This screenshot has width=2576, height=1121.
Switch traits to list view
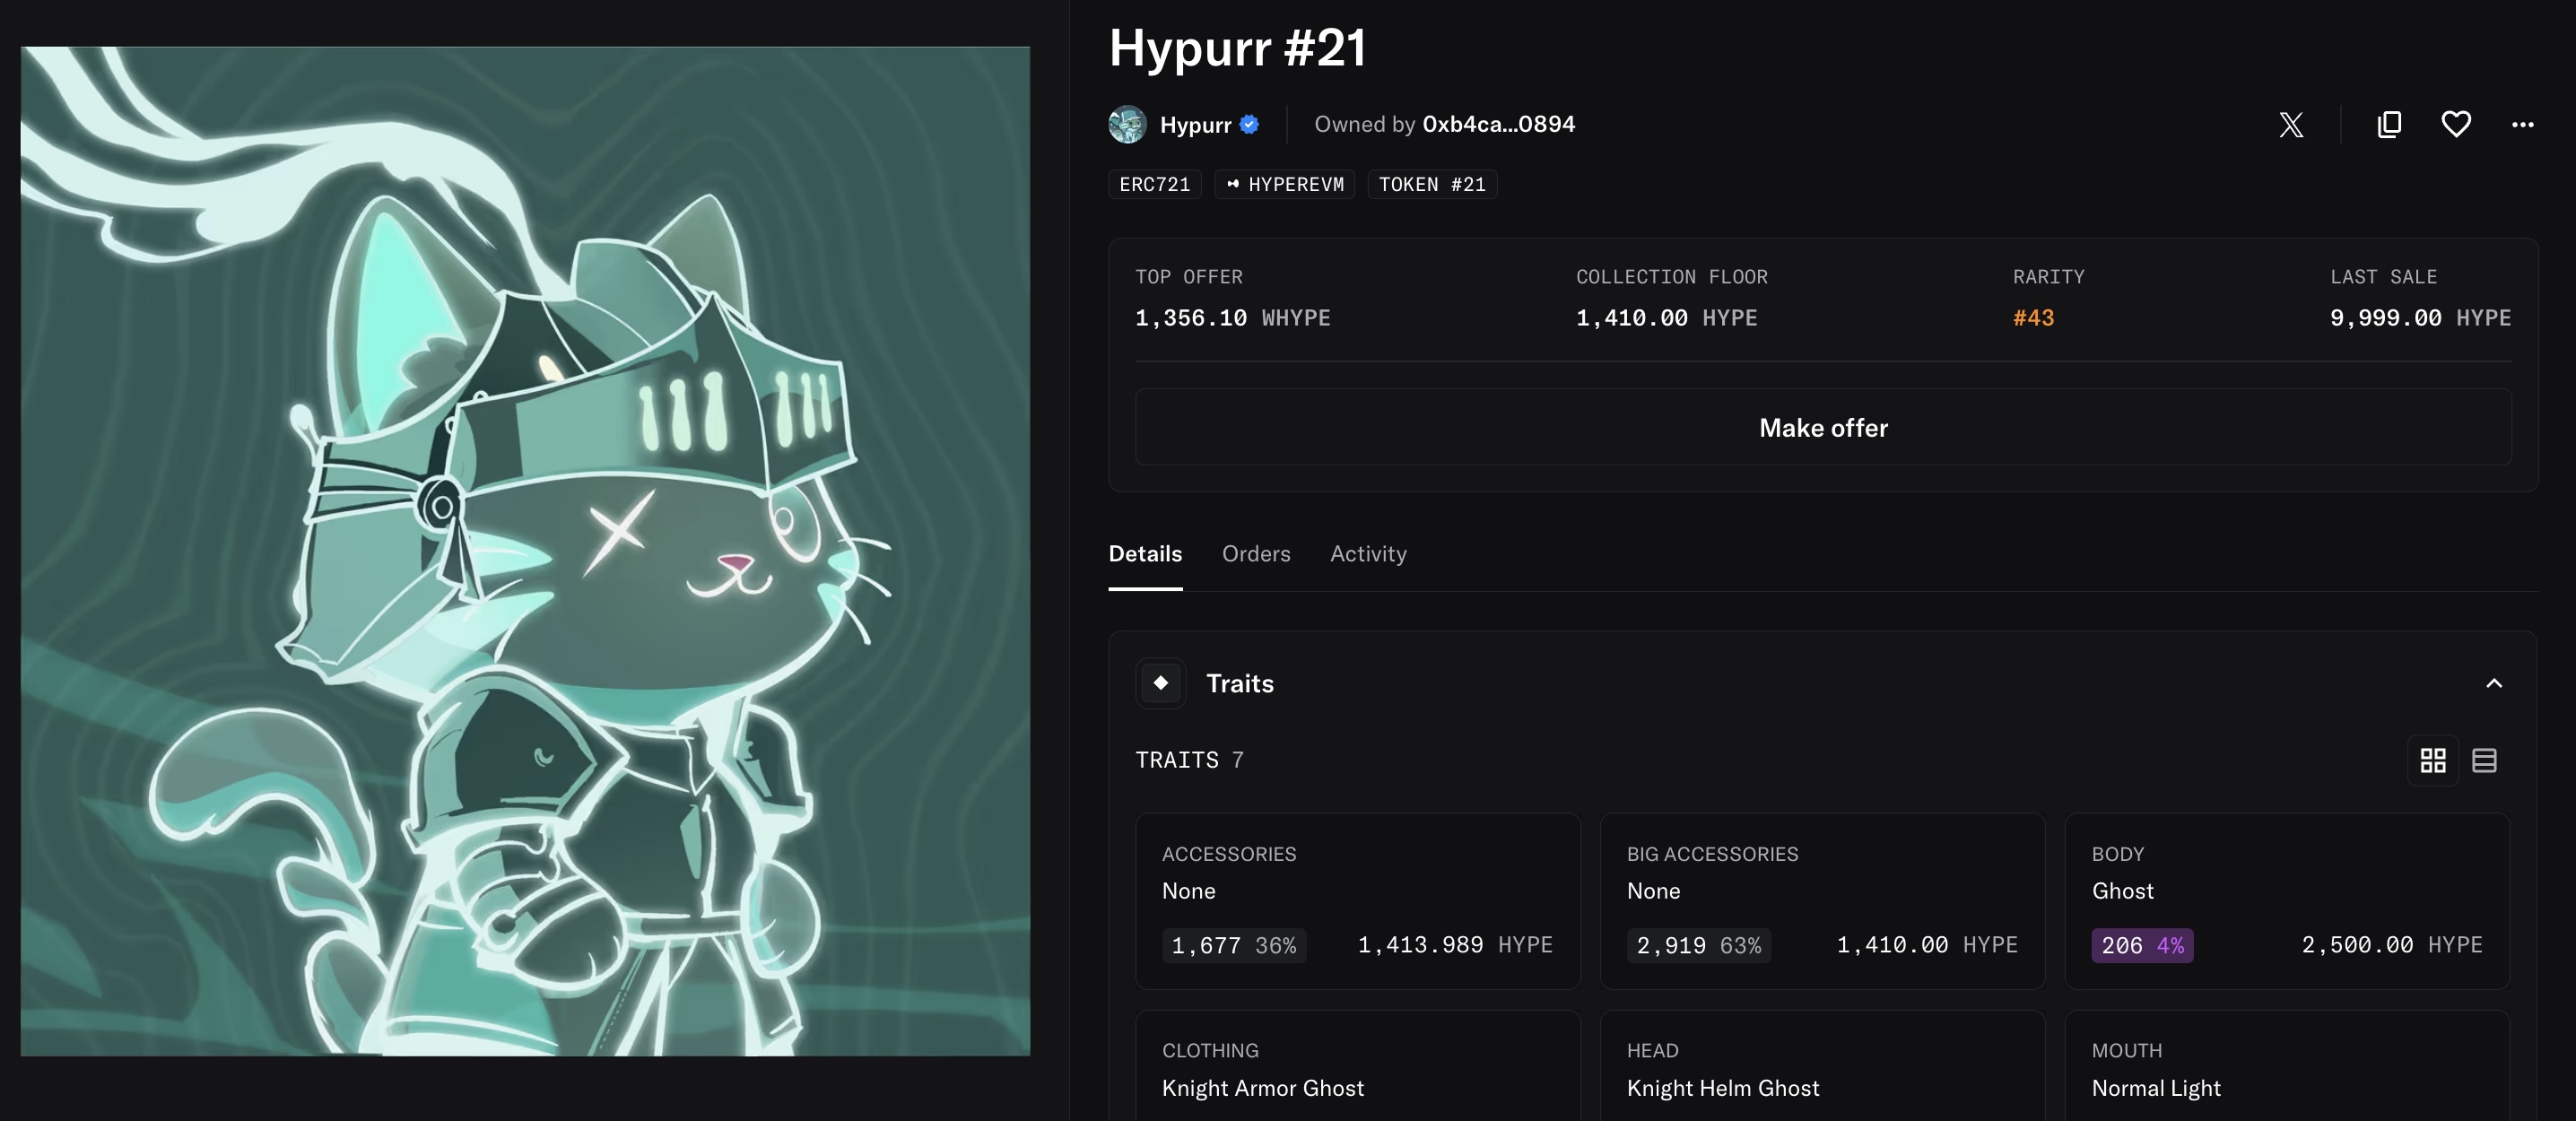click(2487, 760)
